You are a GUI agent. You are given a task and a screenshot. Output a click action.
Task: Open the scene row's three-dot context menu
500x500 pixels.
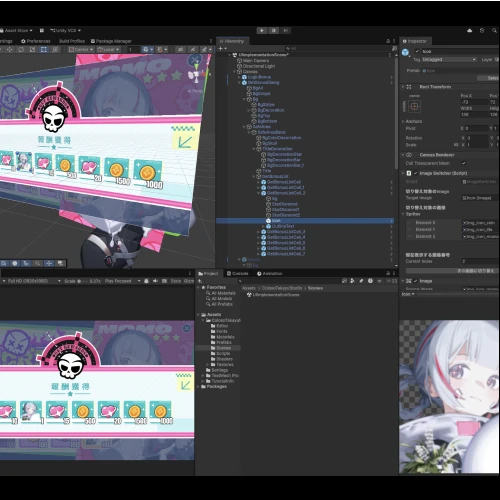390,55
